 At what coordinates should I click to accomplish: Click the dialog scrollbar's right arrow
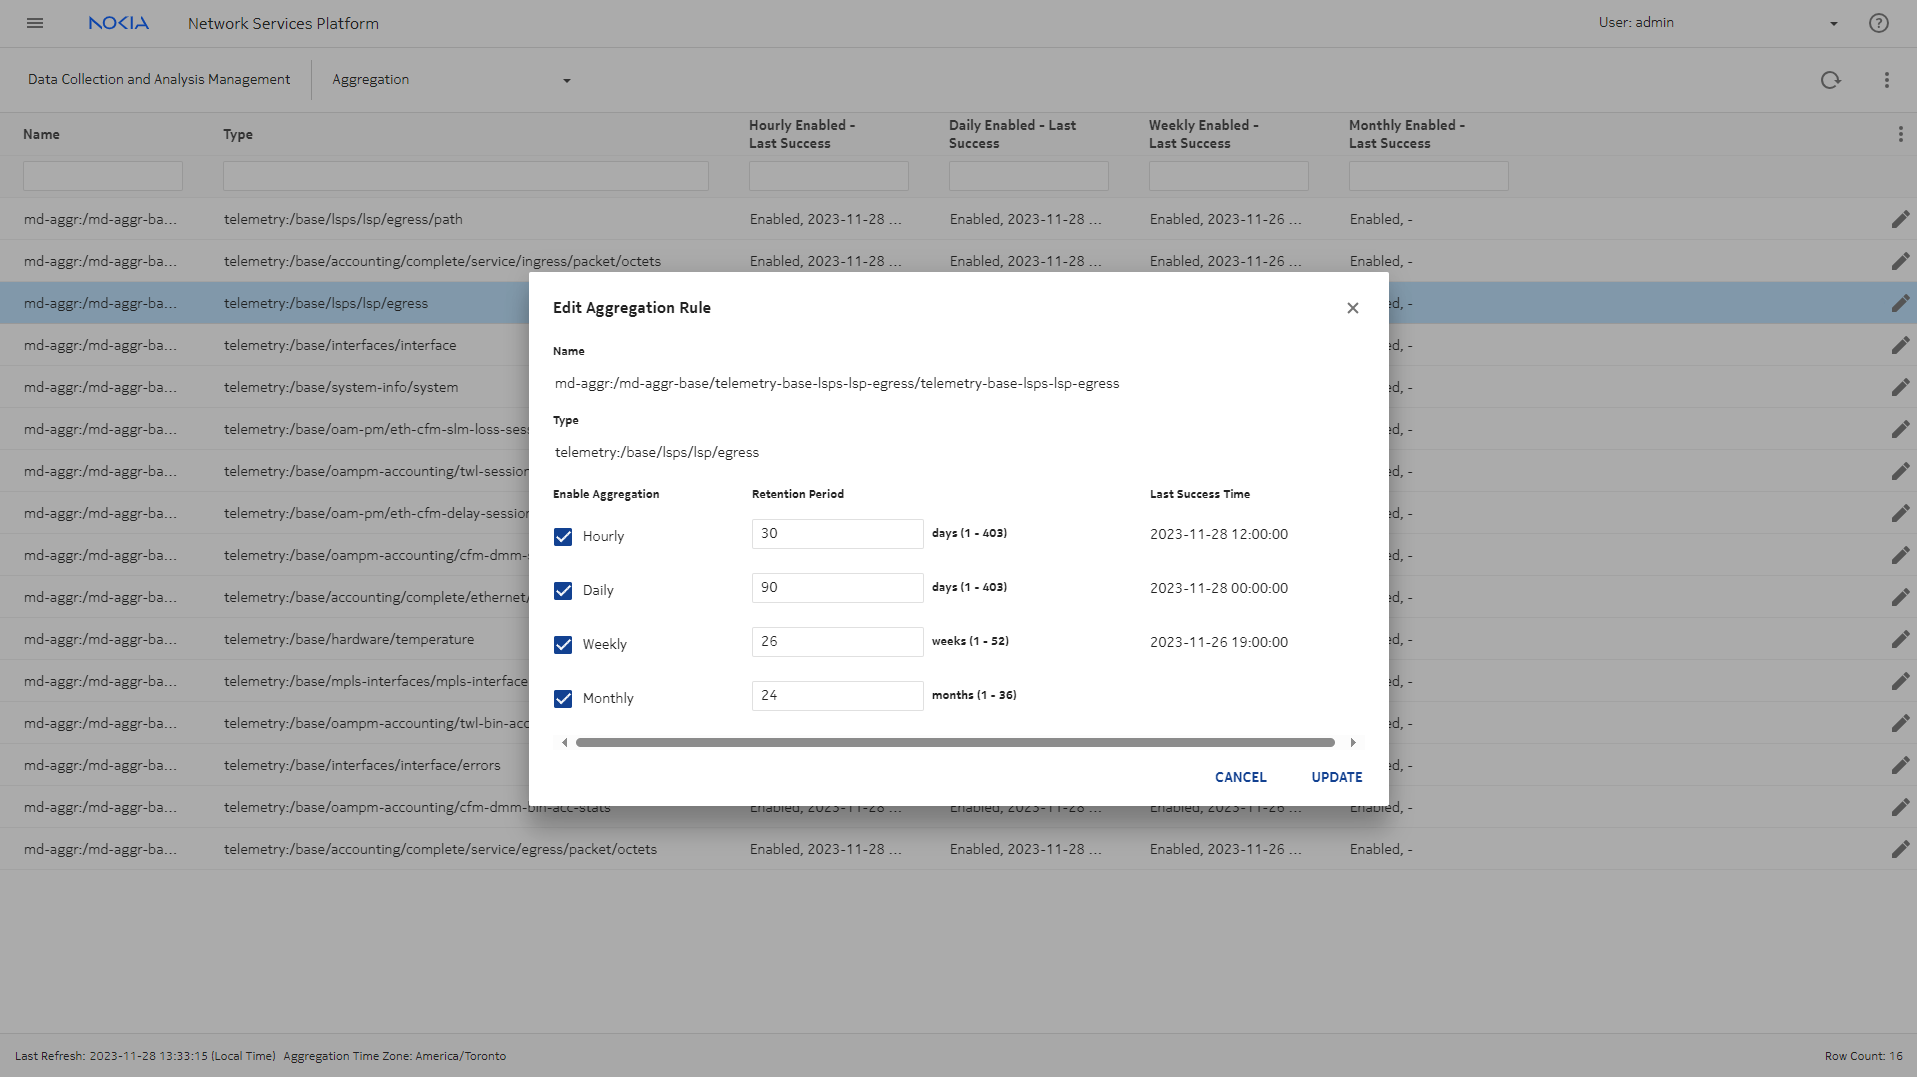(1353, 743)
